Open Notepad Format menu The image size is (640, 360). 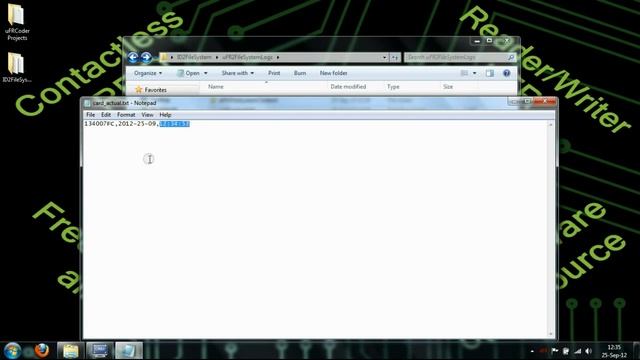tap(126, 115)
